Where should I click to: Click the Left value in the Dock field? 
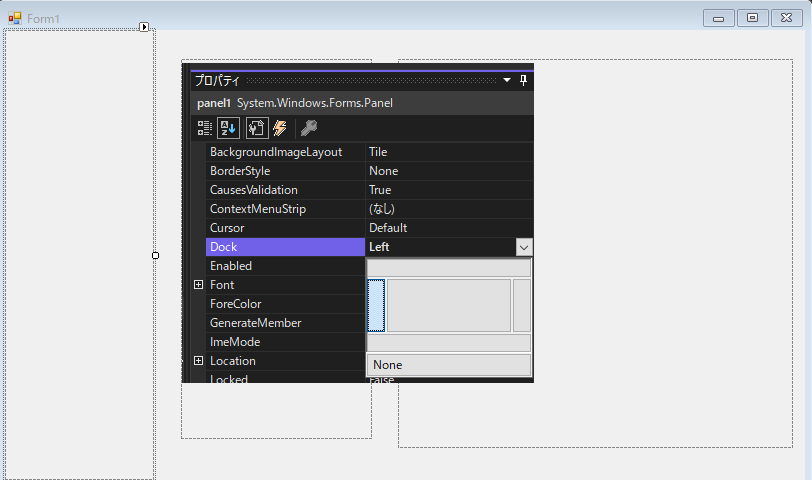tap(379, 247)
